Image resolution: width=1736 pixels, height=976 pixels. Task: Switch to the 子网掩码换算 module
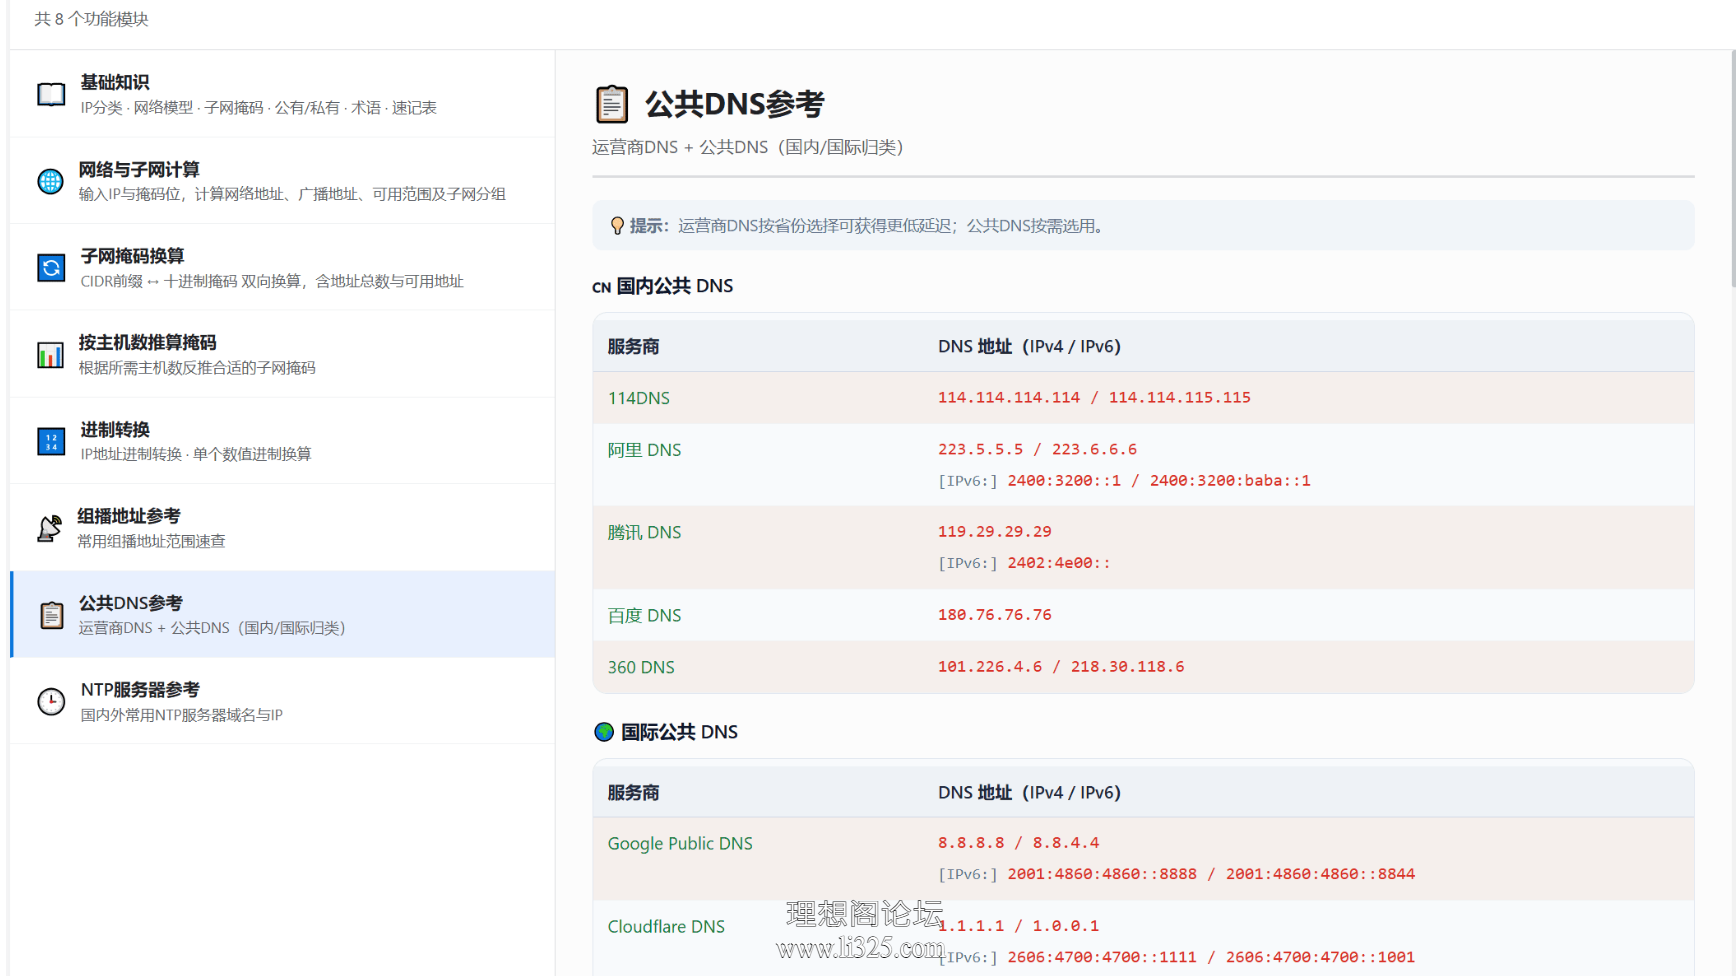(283, 268)
